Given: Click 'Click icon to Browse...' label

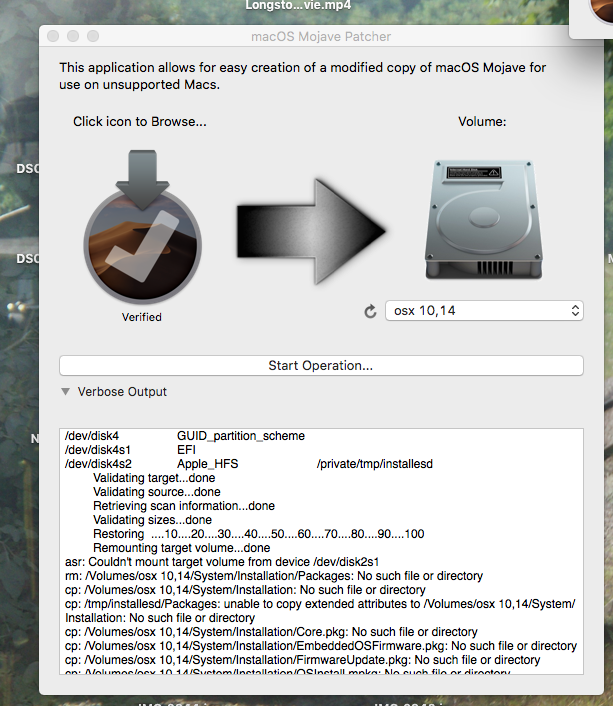Looking at the screenshot, I should click(x=140, y=122).
